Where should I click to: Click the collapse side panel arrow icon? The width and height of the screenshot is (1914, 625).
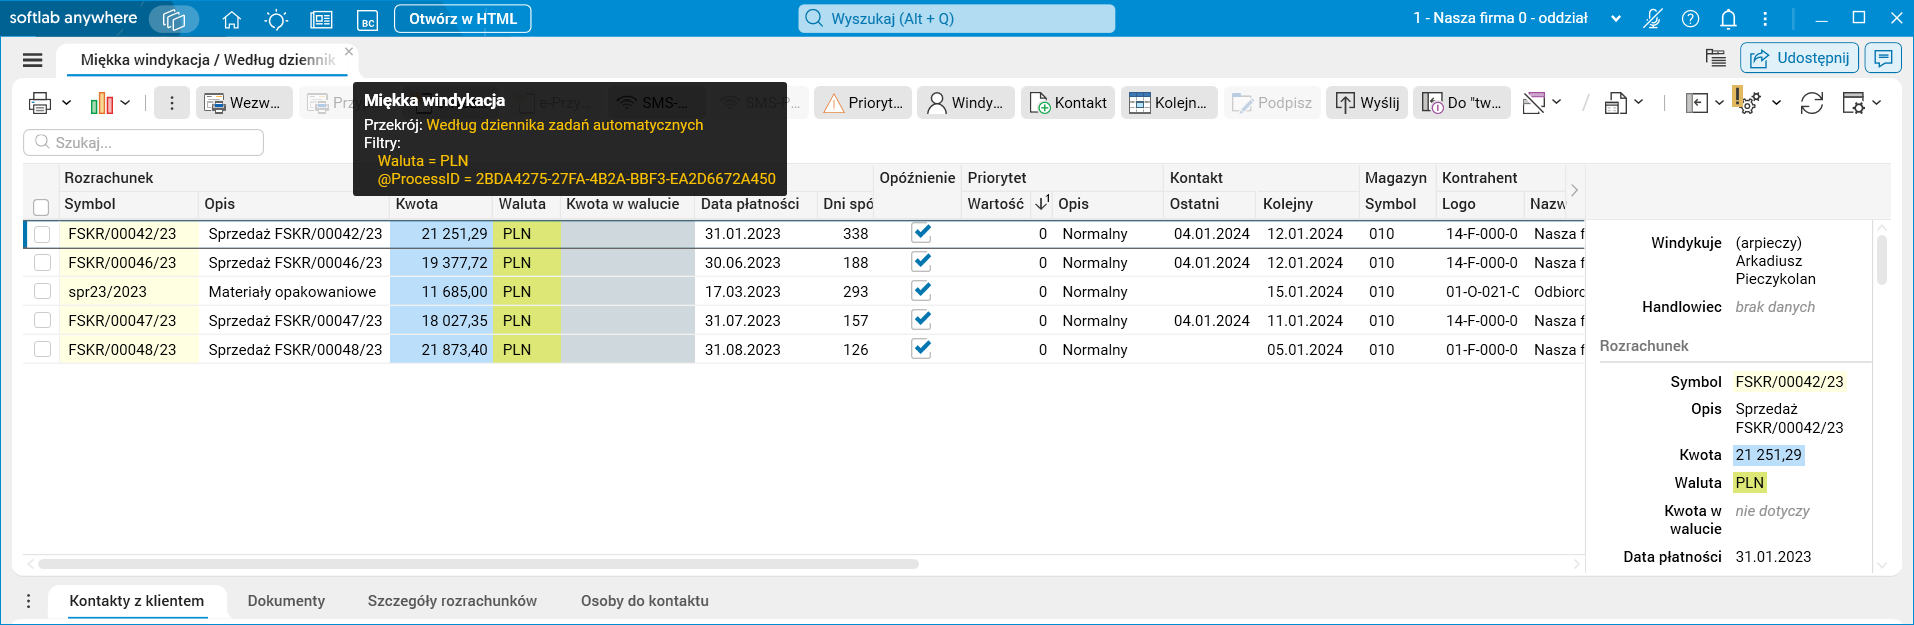(1697, 102)
